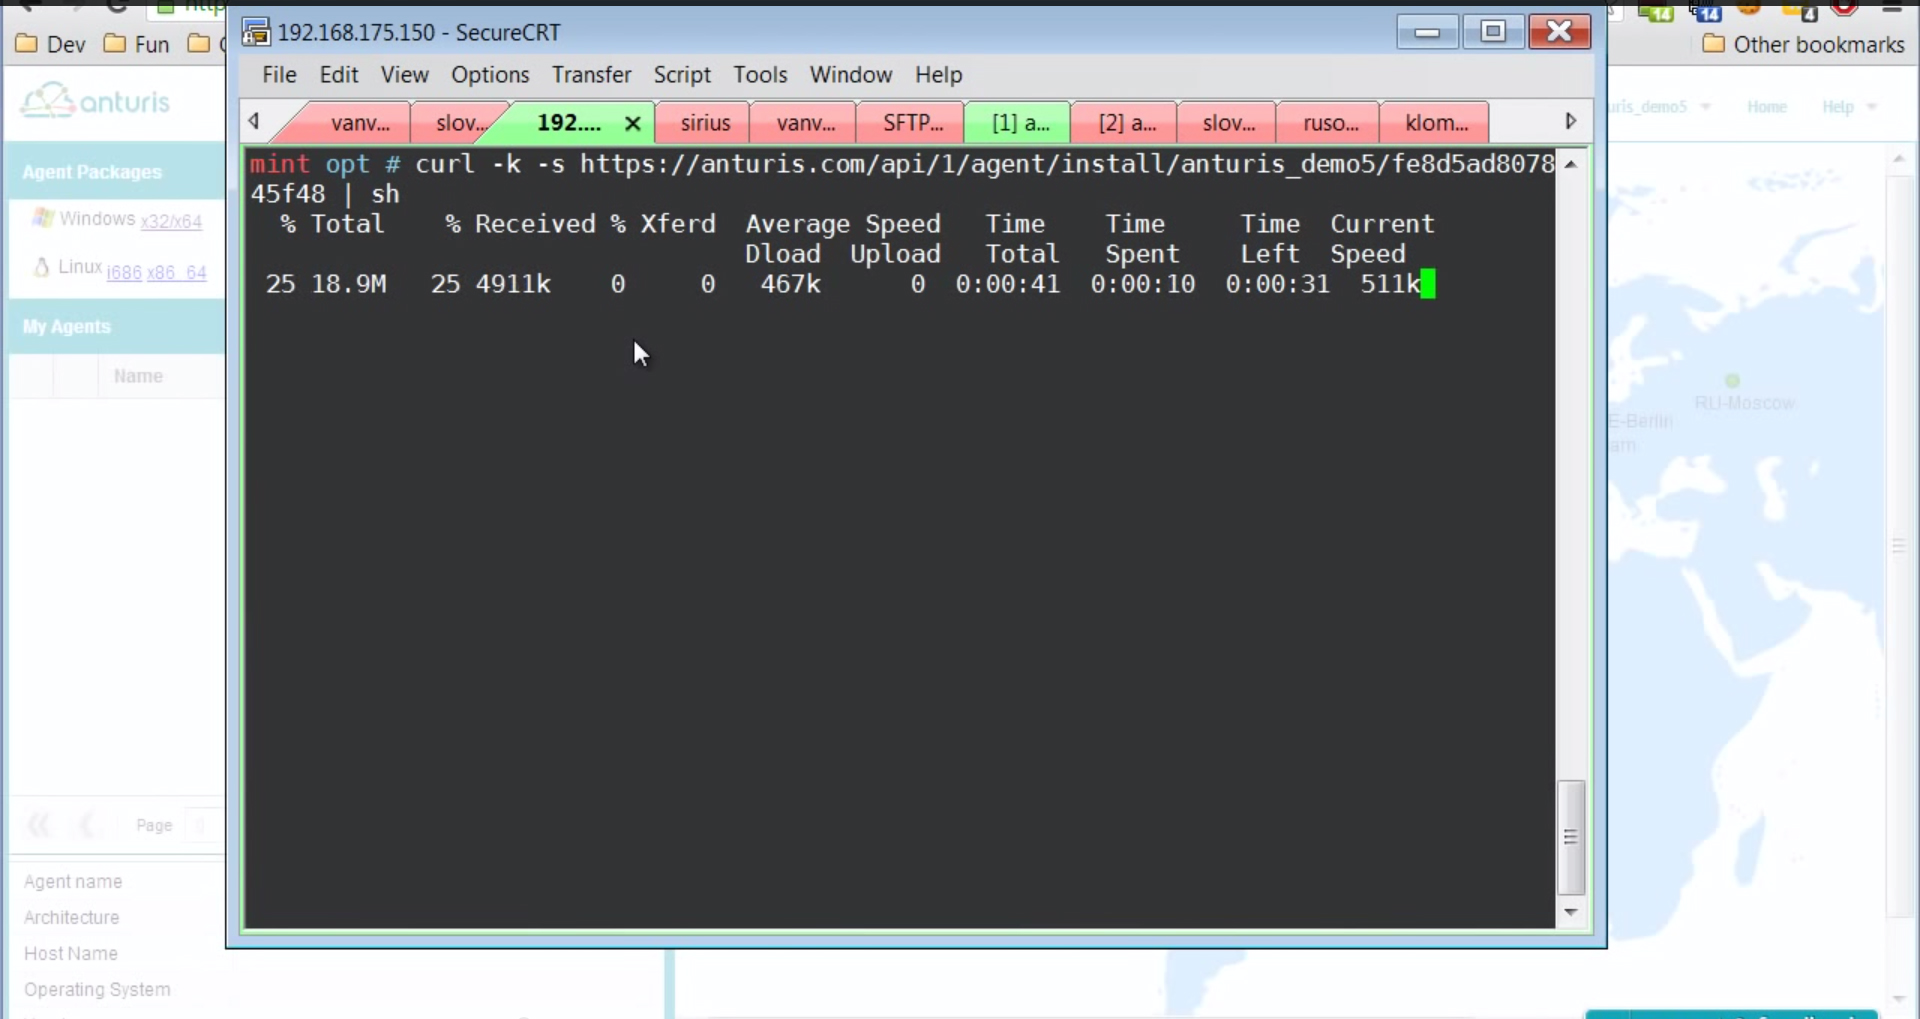
Task: Open the Transfer menu
Action: 592,75
